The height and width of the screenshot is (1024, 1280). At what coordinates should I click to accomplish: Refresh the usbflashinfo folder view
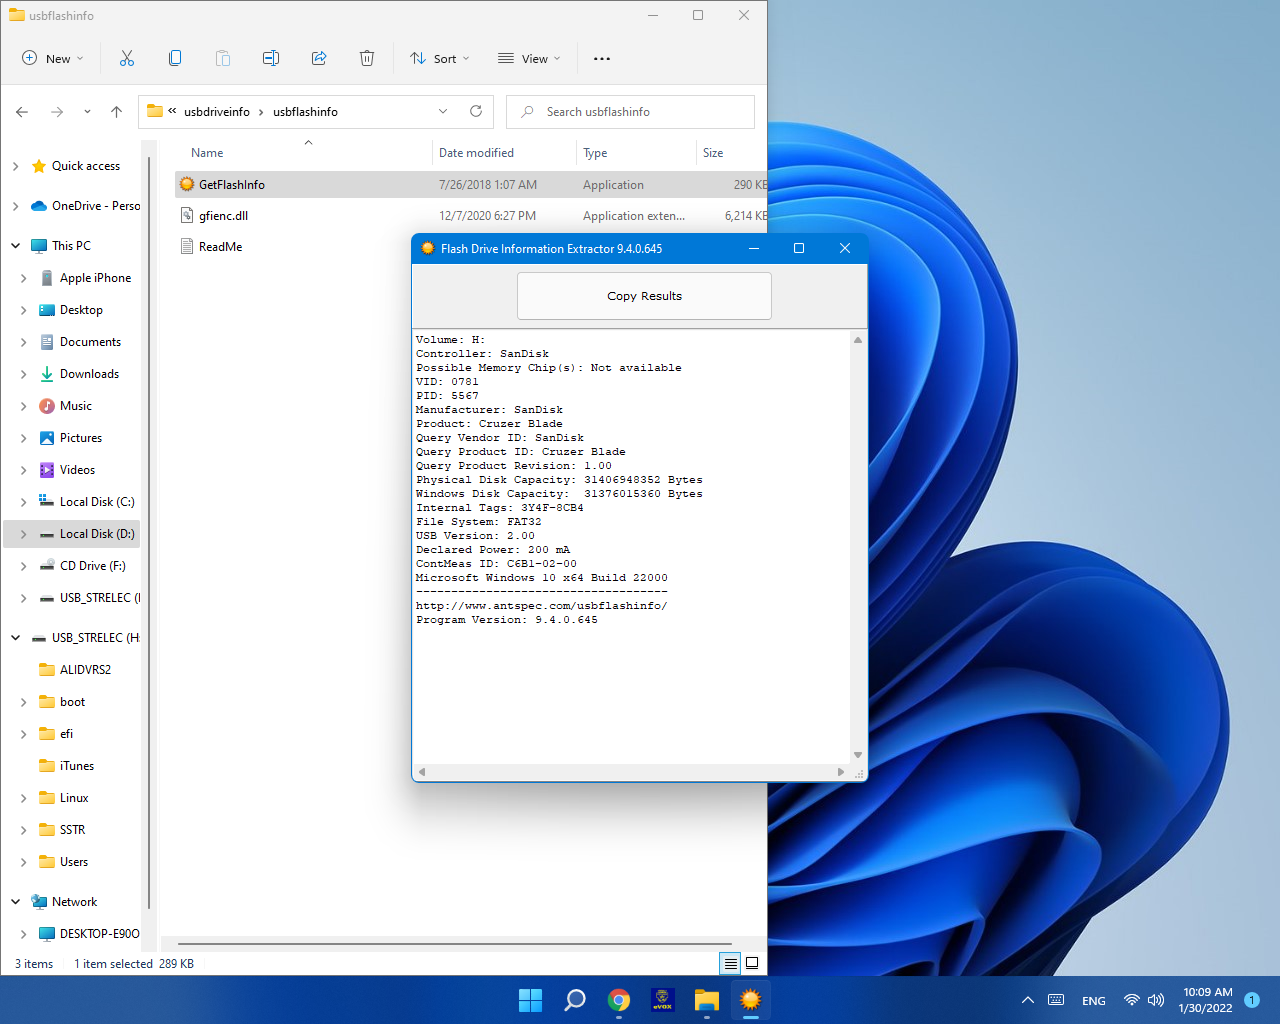pos(476,111)
